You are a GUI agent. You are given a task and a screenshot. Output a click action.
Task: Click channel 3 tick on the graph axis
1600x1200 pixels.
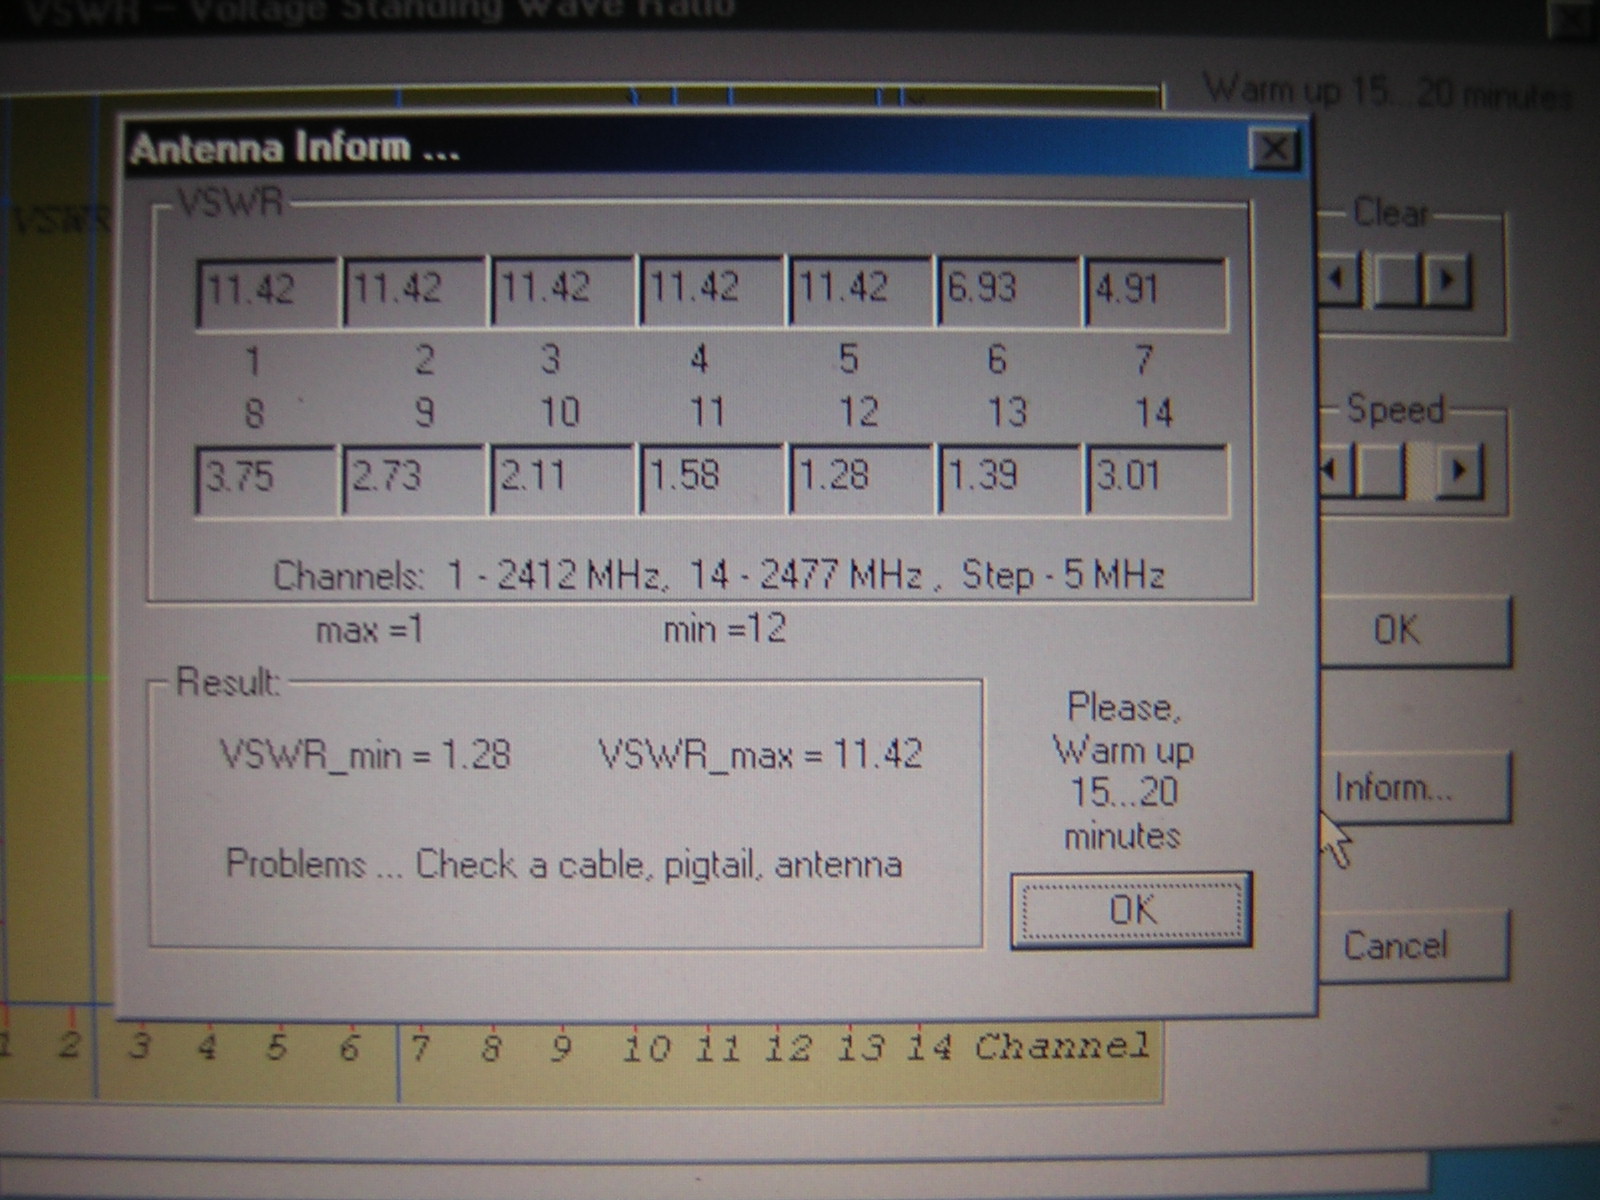(x=140, y=1047)
